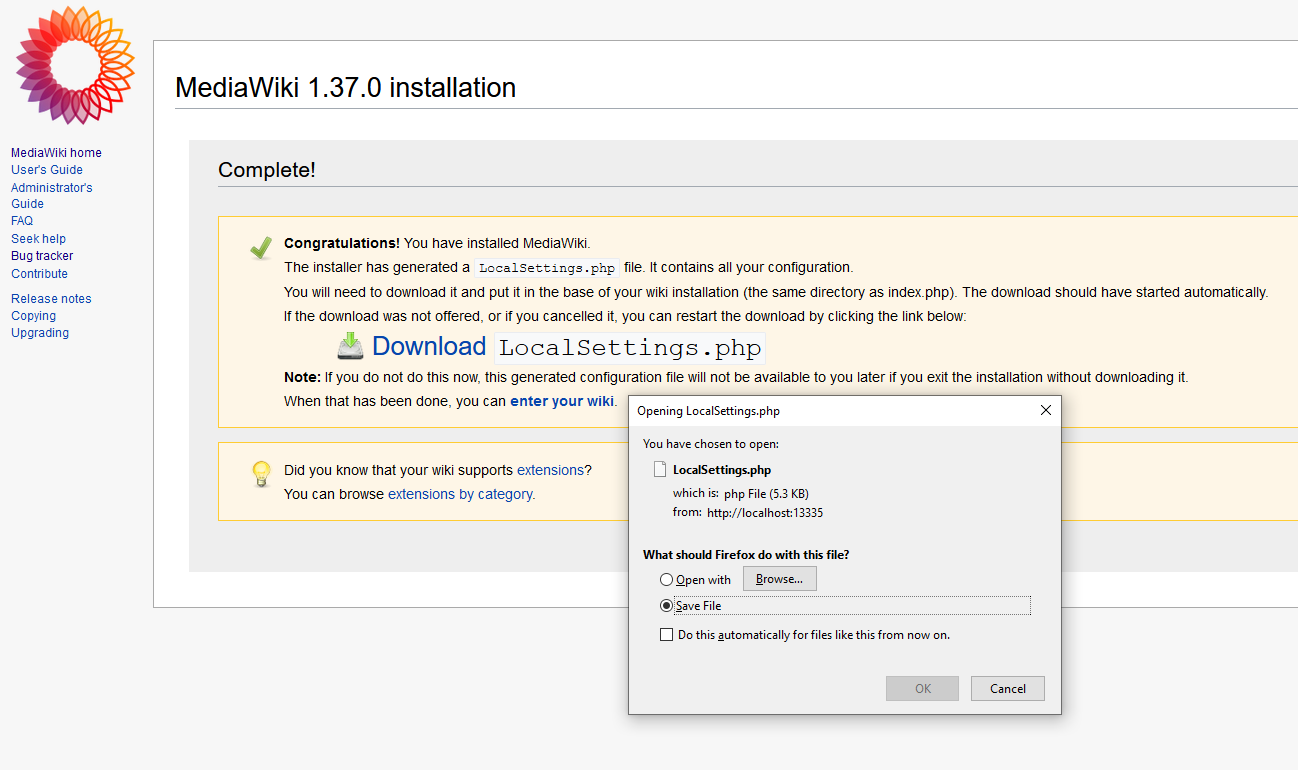The width and height of the screenshot is (1298, 770).
Task: Click the MediaWiki sunflower logo
Action: pos(75,65)
